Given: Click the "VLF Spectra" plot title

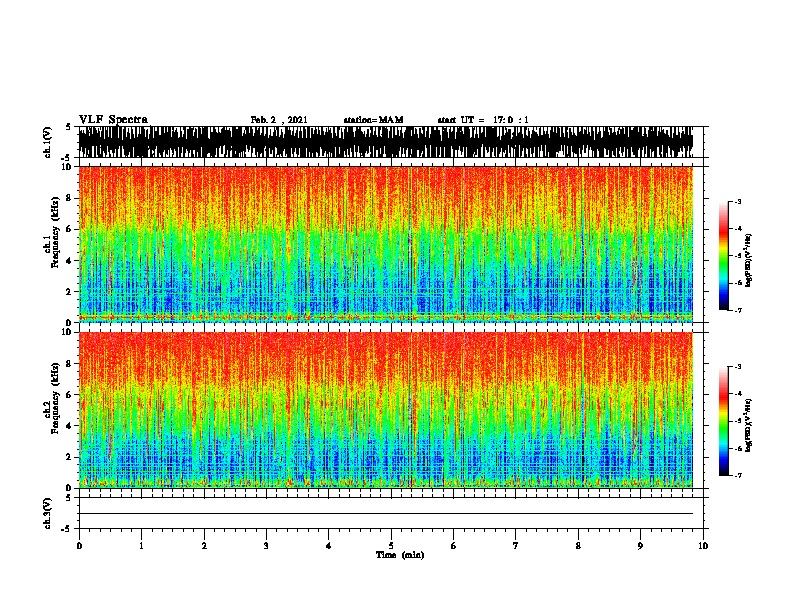Looking at the screenshot, I should (x=113, y=120).
